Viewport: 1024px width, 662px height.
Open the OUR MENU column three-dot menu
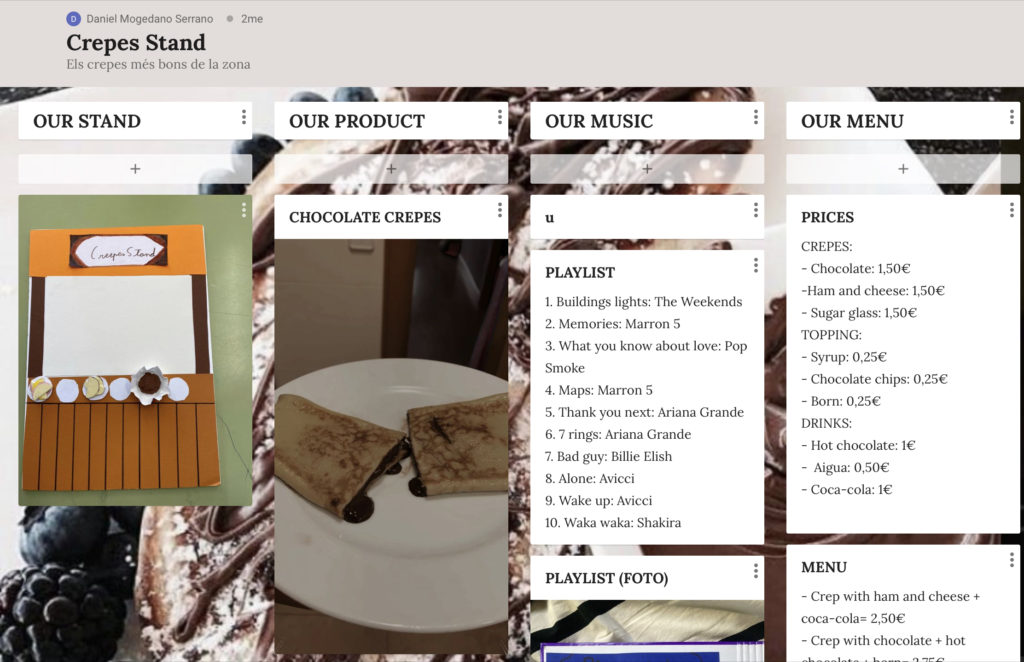(x=1012, y=117)
